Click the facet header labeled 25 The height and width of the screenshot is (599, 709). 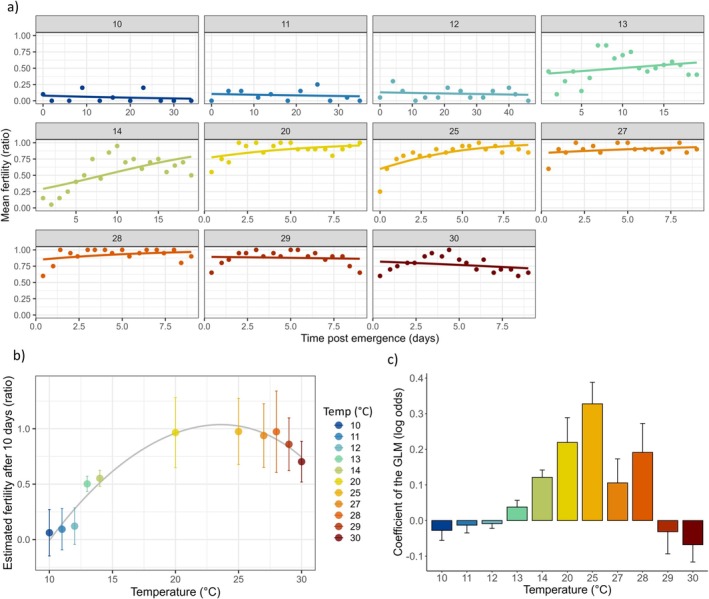(x=454, y=131)
